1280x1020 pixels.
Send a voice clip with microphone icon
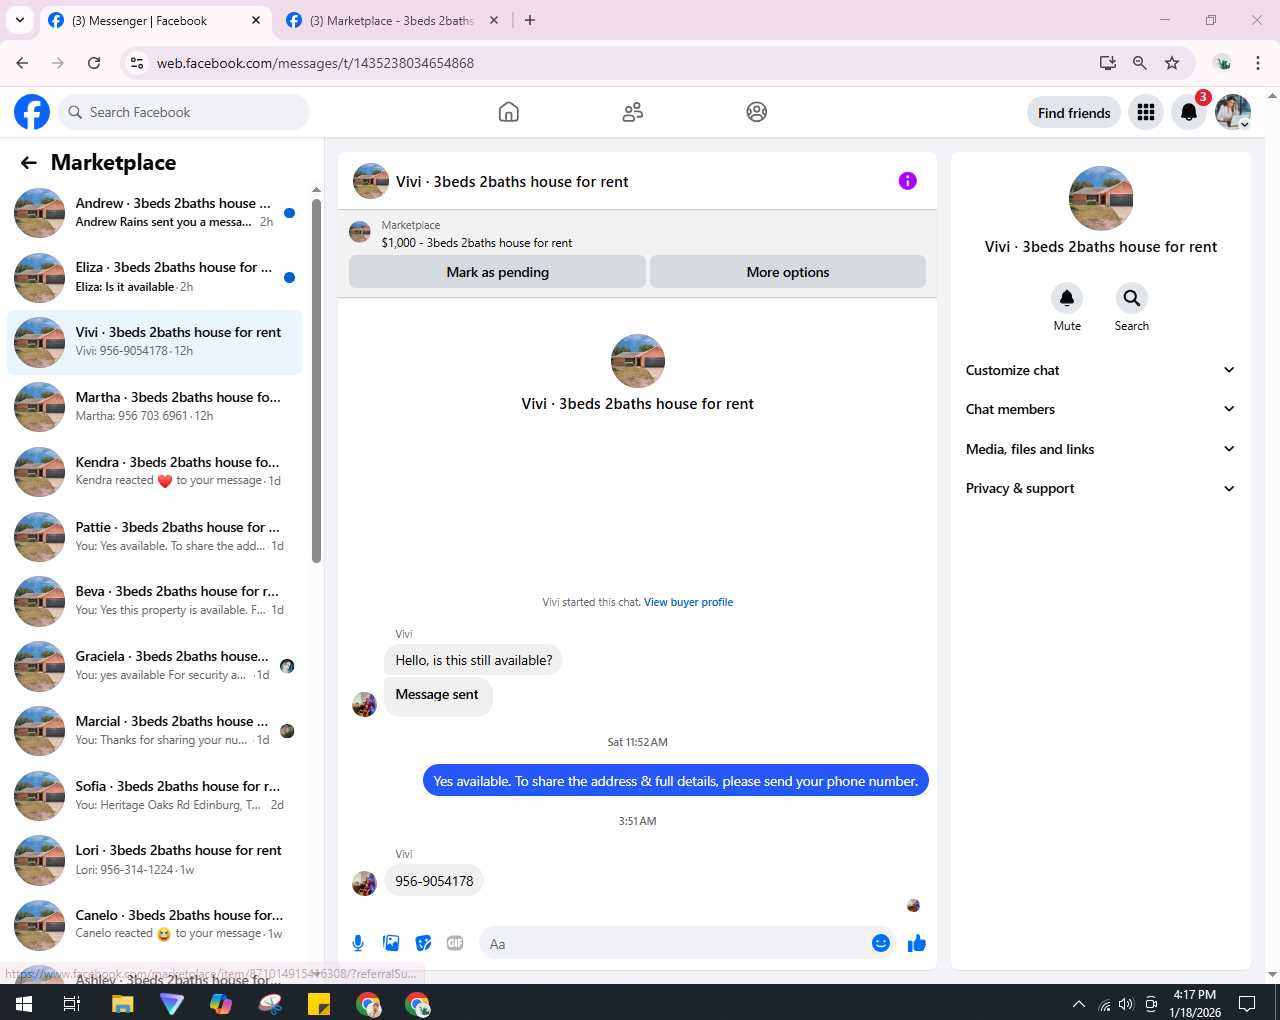coord(358,943)
